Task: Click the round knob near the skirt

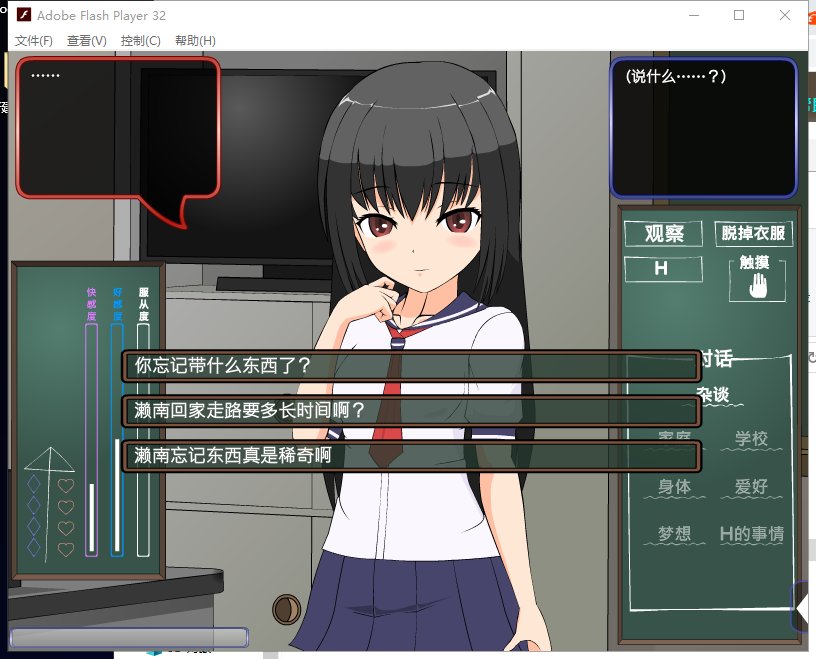Action: 287,610
